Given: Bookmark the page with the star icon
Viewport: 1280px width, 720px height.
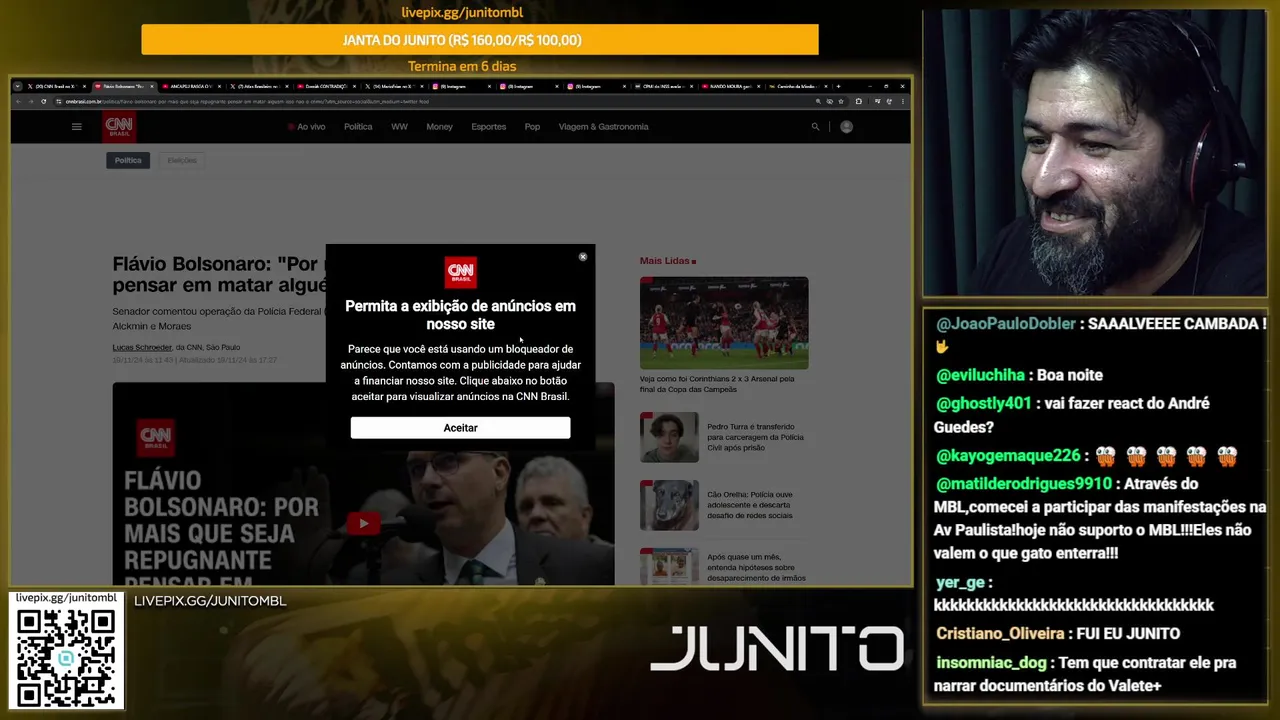Looking at the screenshot, I should pos(841,101).
